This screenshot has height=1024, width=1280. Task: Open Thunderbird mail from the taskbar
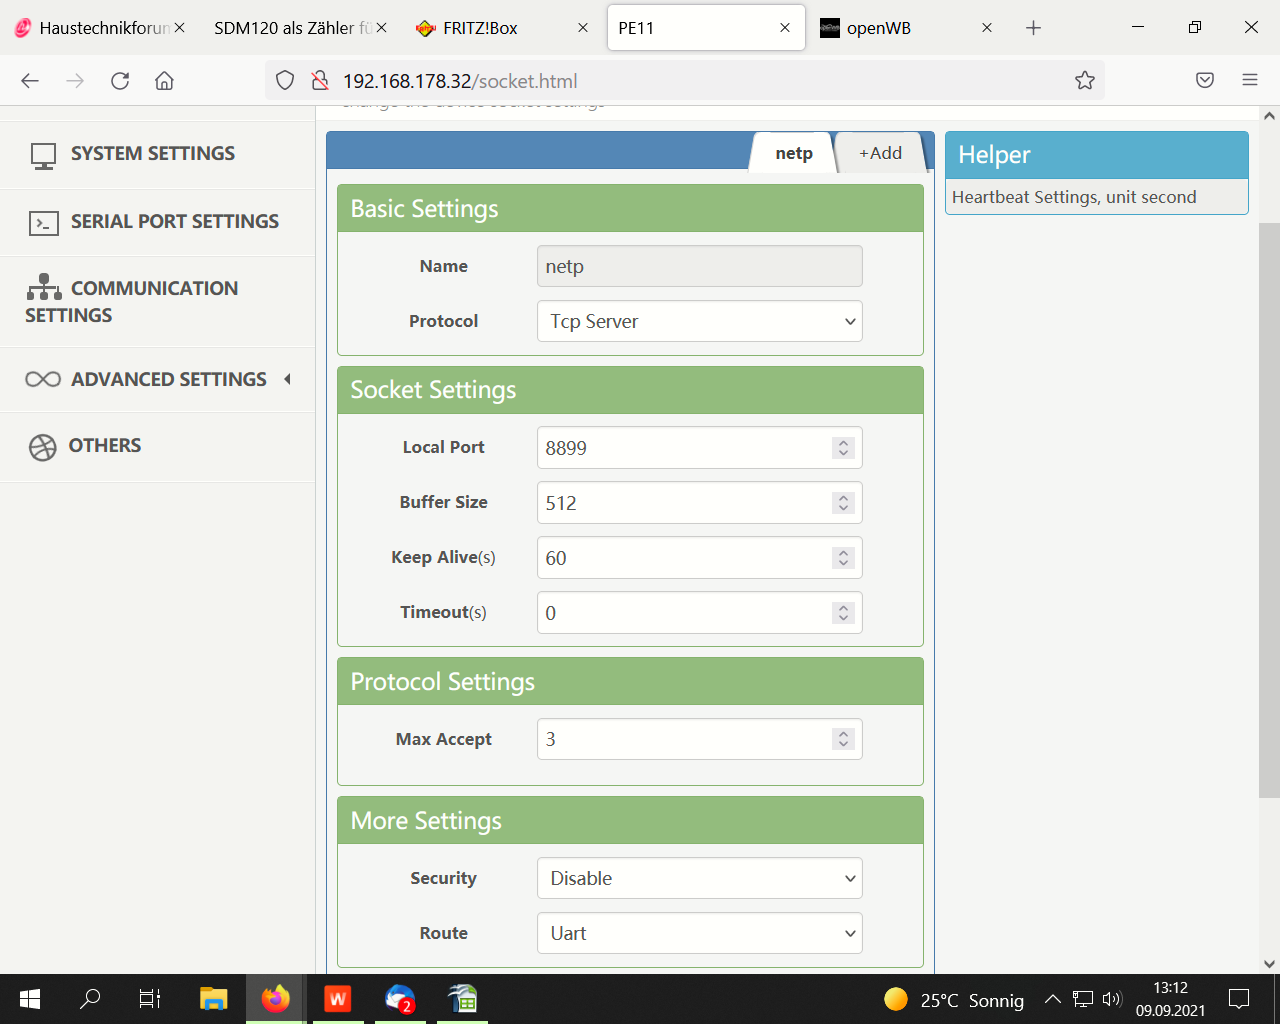(x=400, y=999)
